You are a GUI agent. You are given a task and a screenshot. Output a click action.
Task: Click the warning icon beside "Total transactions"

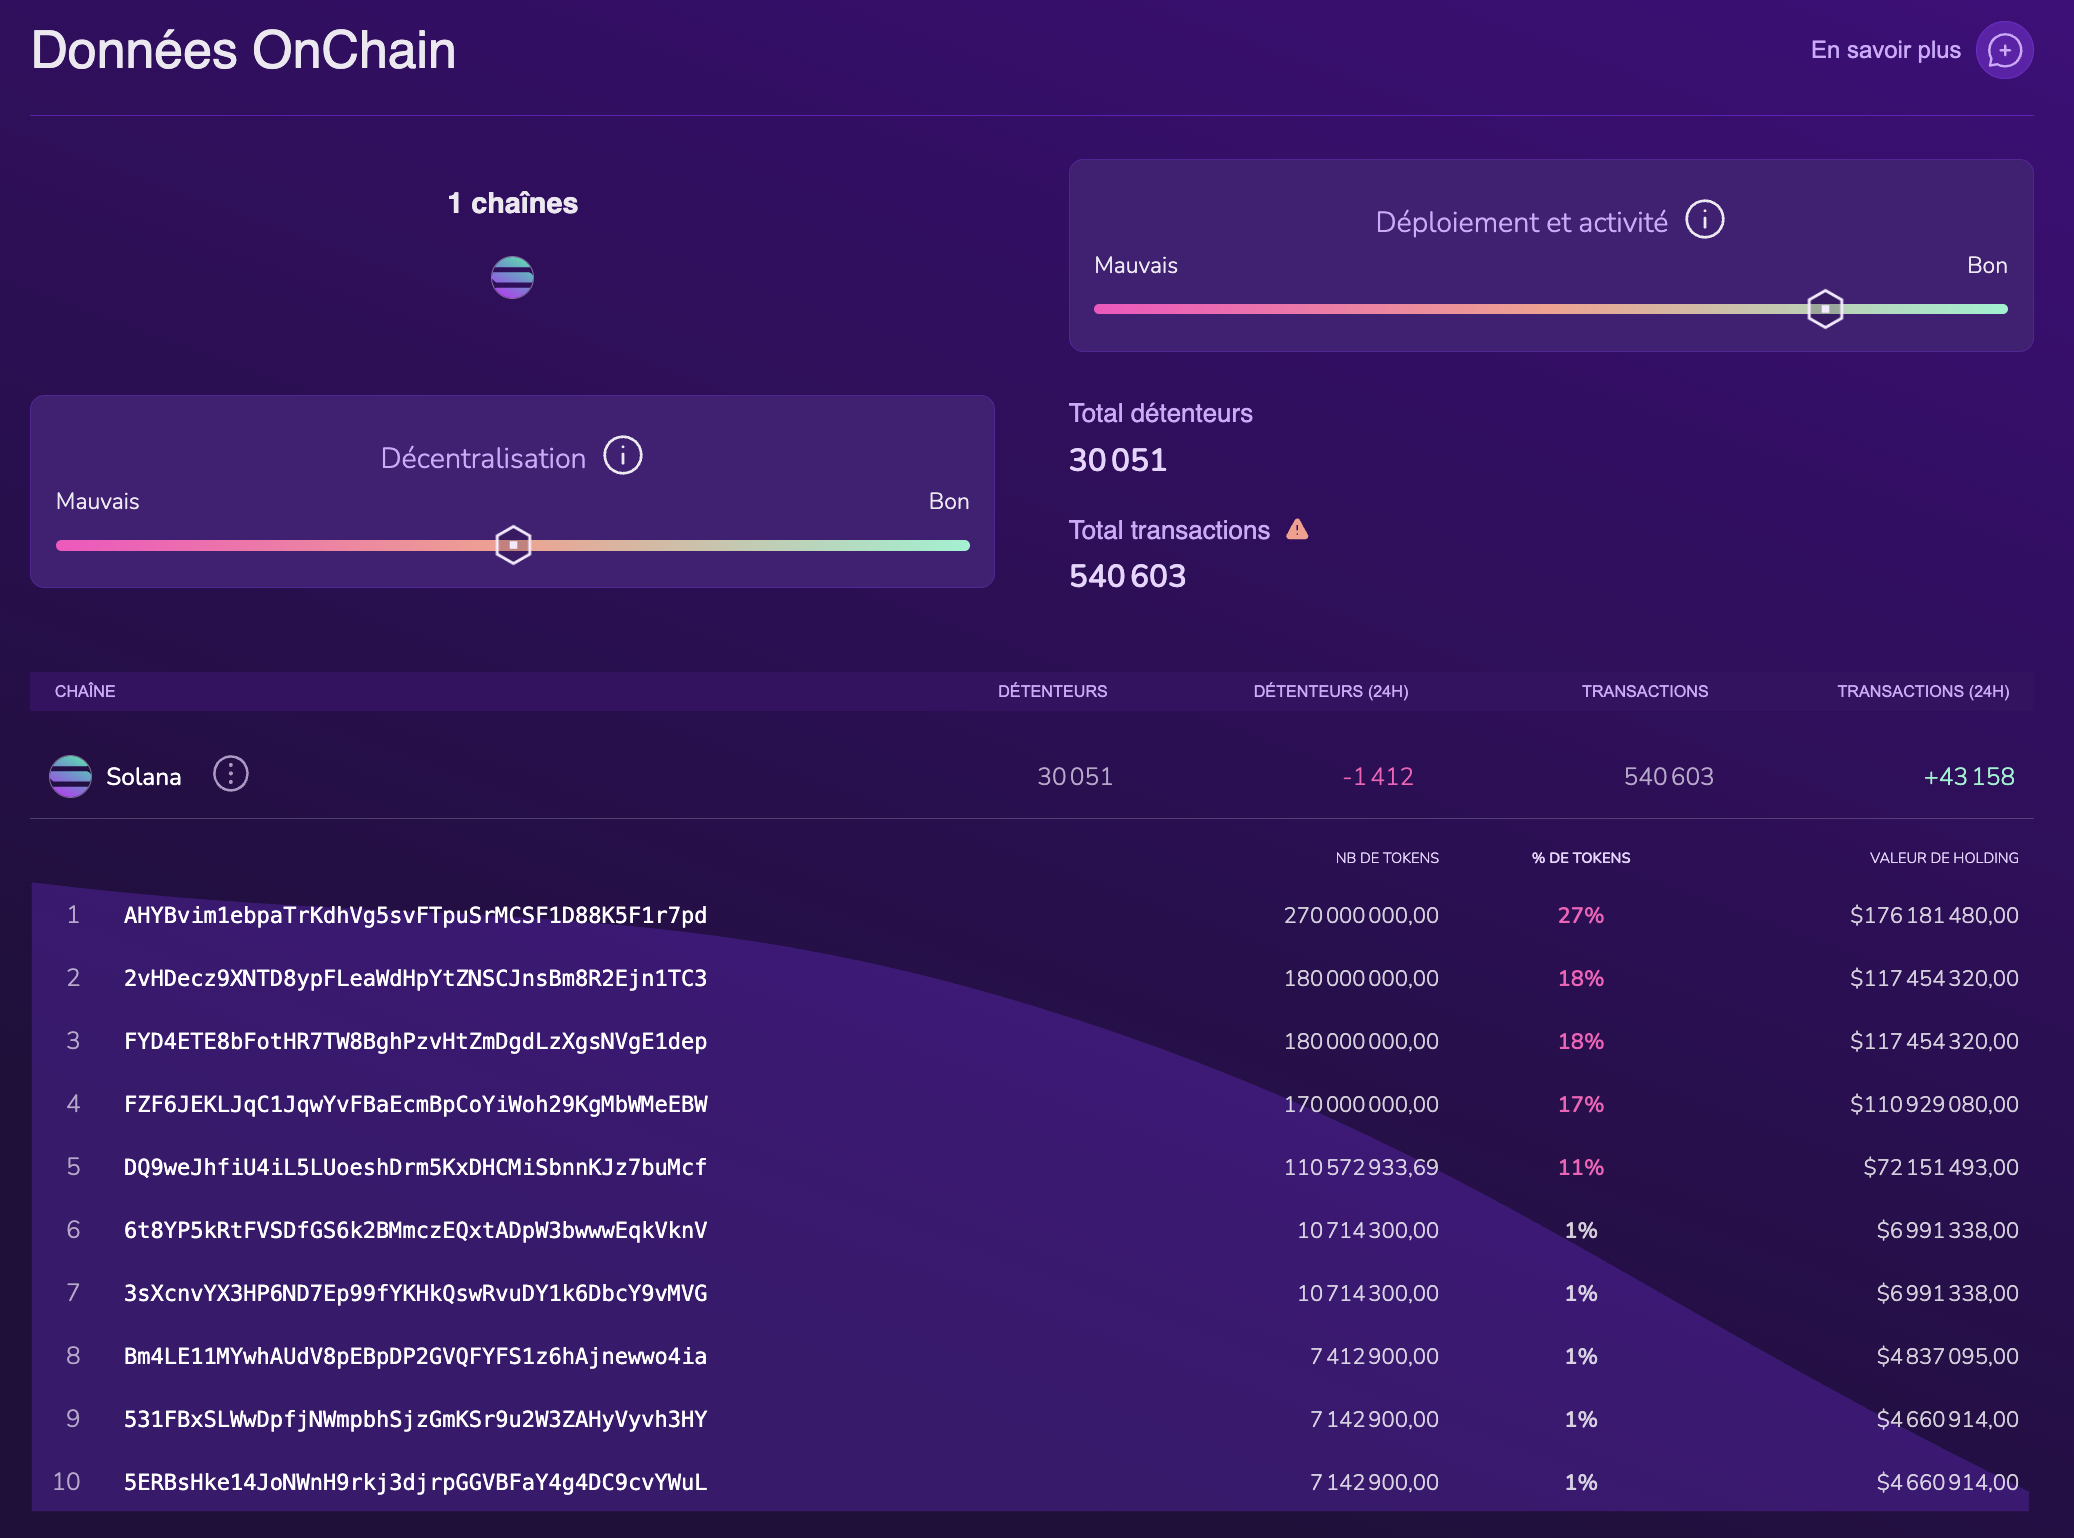point(1298,530)
